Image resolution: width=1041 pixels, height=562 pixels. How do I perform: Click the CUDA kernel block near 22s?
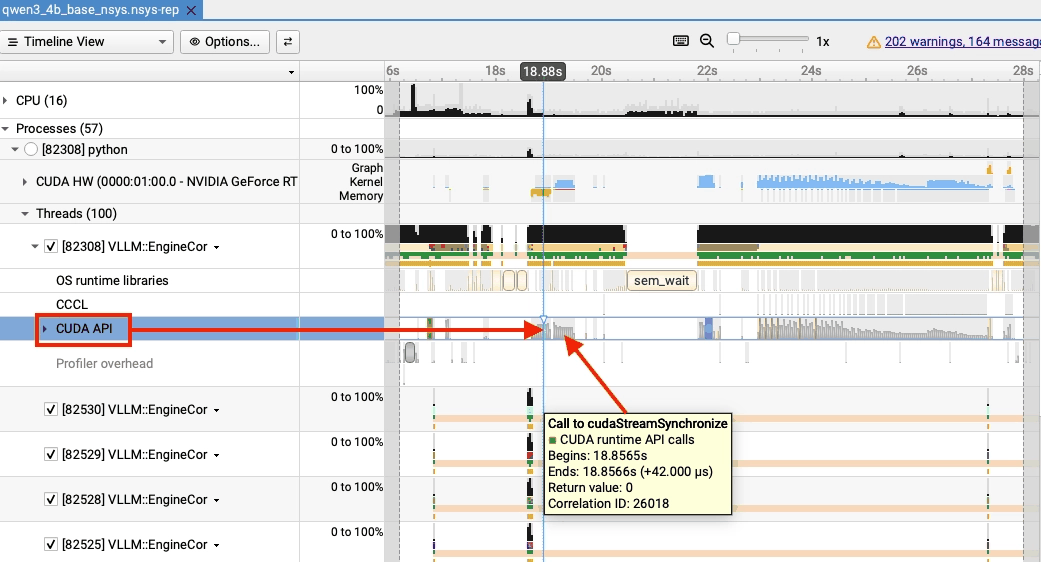point(706,182)
